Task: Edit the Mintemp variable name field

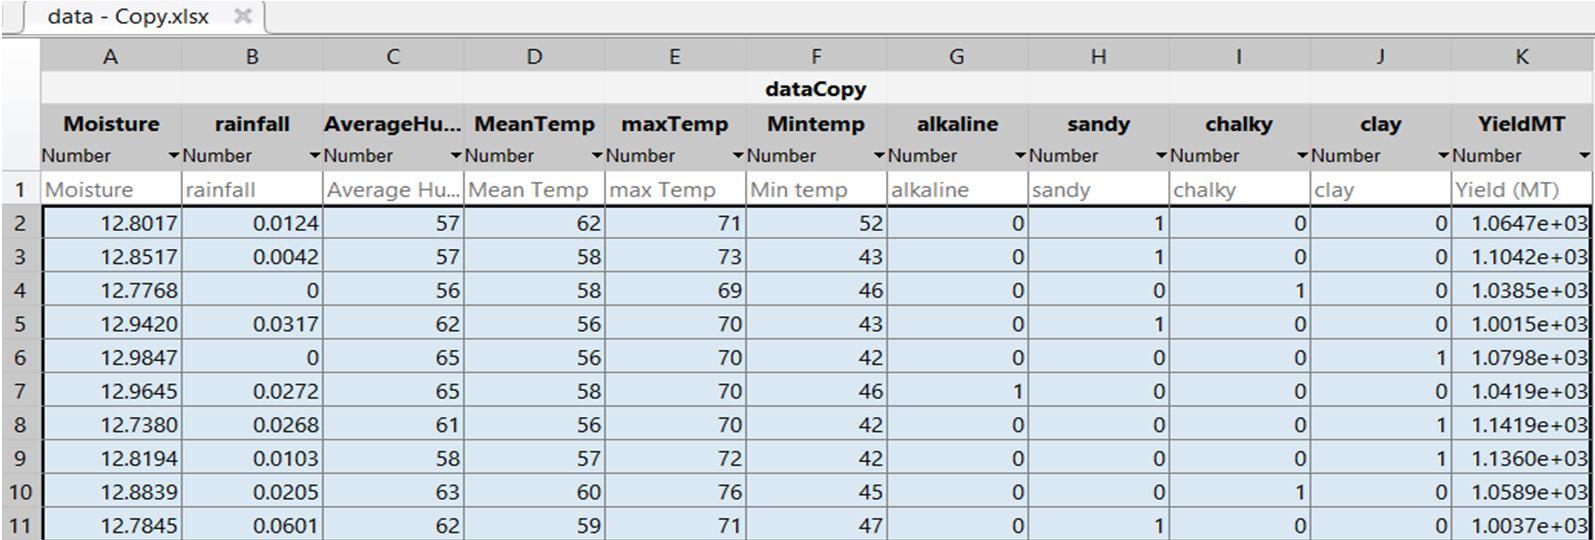Action: point(816,124)
